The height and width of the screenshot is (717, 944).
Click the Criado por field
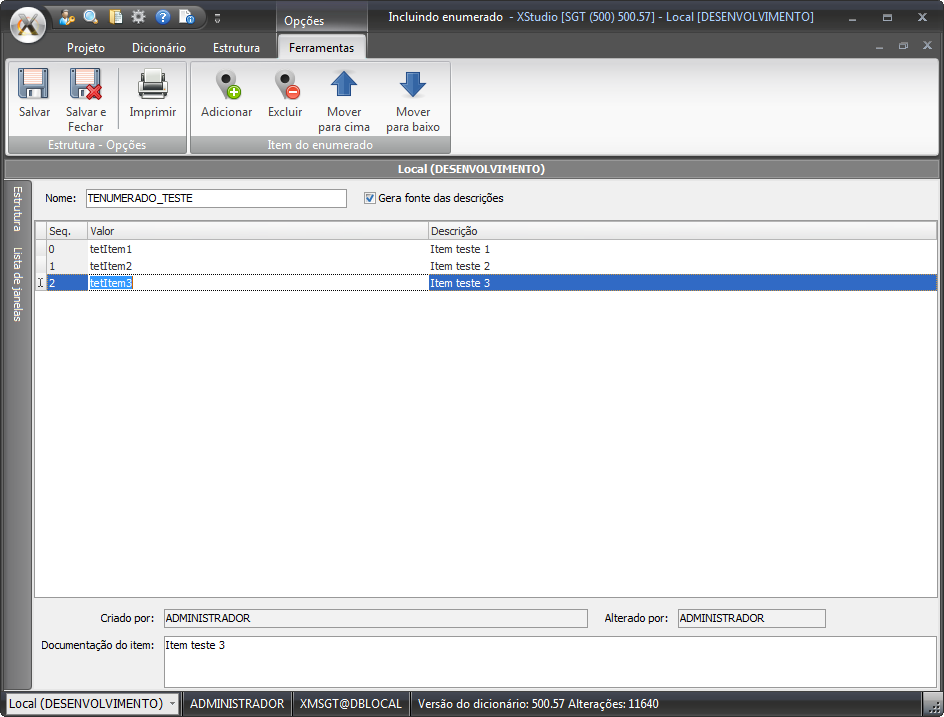point(376,618)
